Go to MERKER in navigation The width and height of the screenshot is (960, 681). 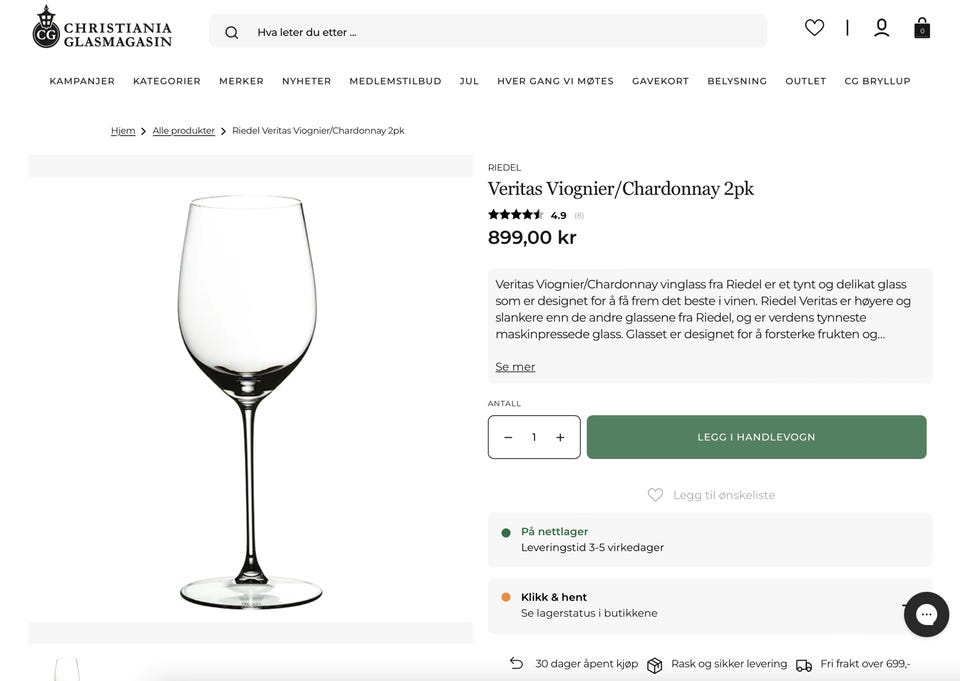(241, 81)
